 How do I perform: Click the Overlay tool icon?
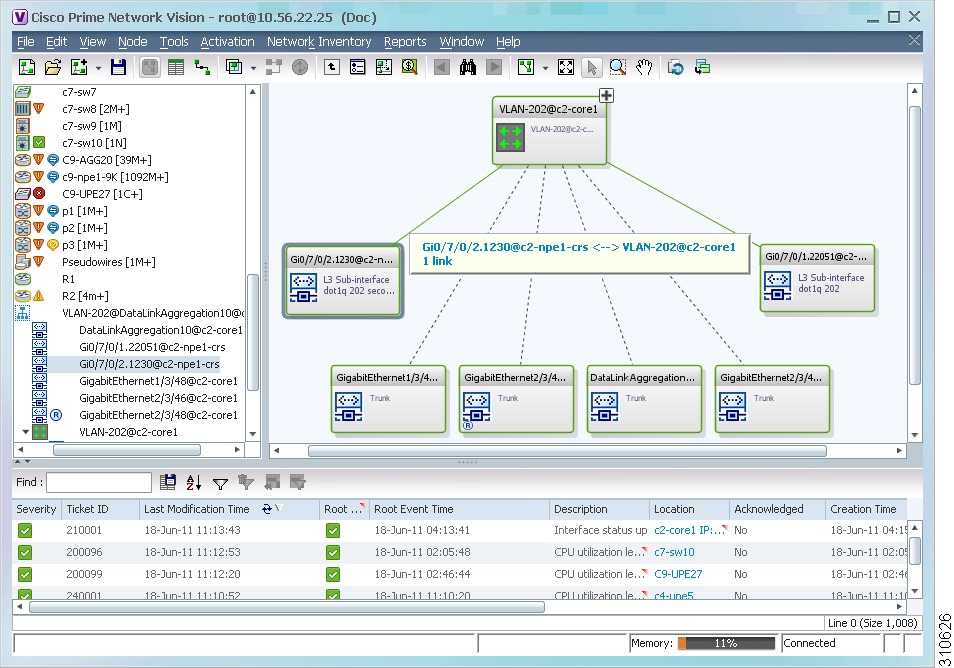click(234, 67)
